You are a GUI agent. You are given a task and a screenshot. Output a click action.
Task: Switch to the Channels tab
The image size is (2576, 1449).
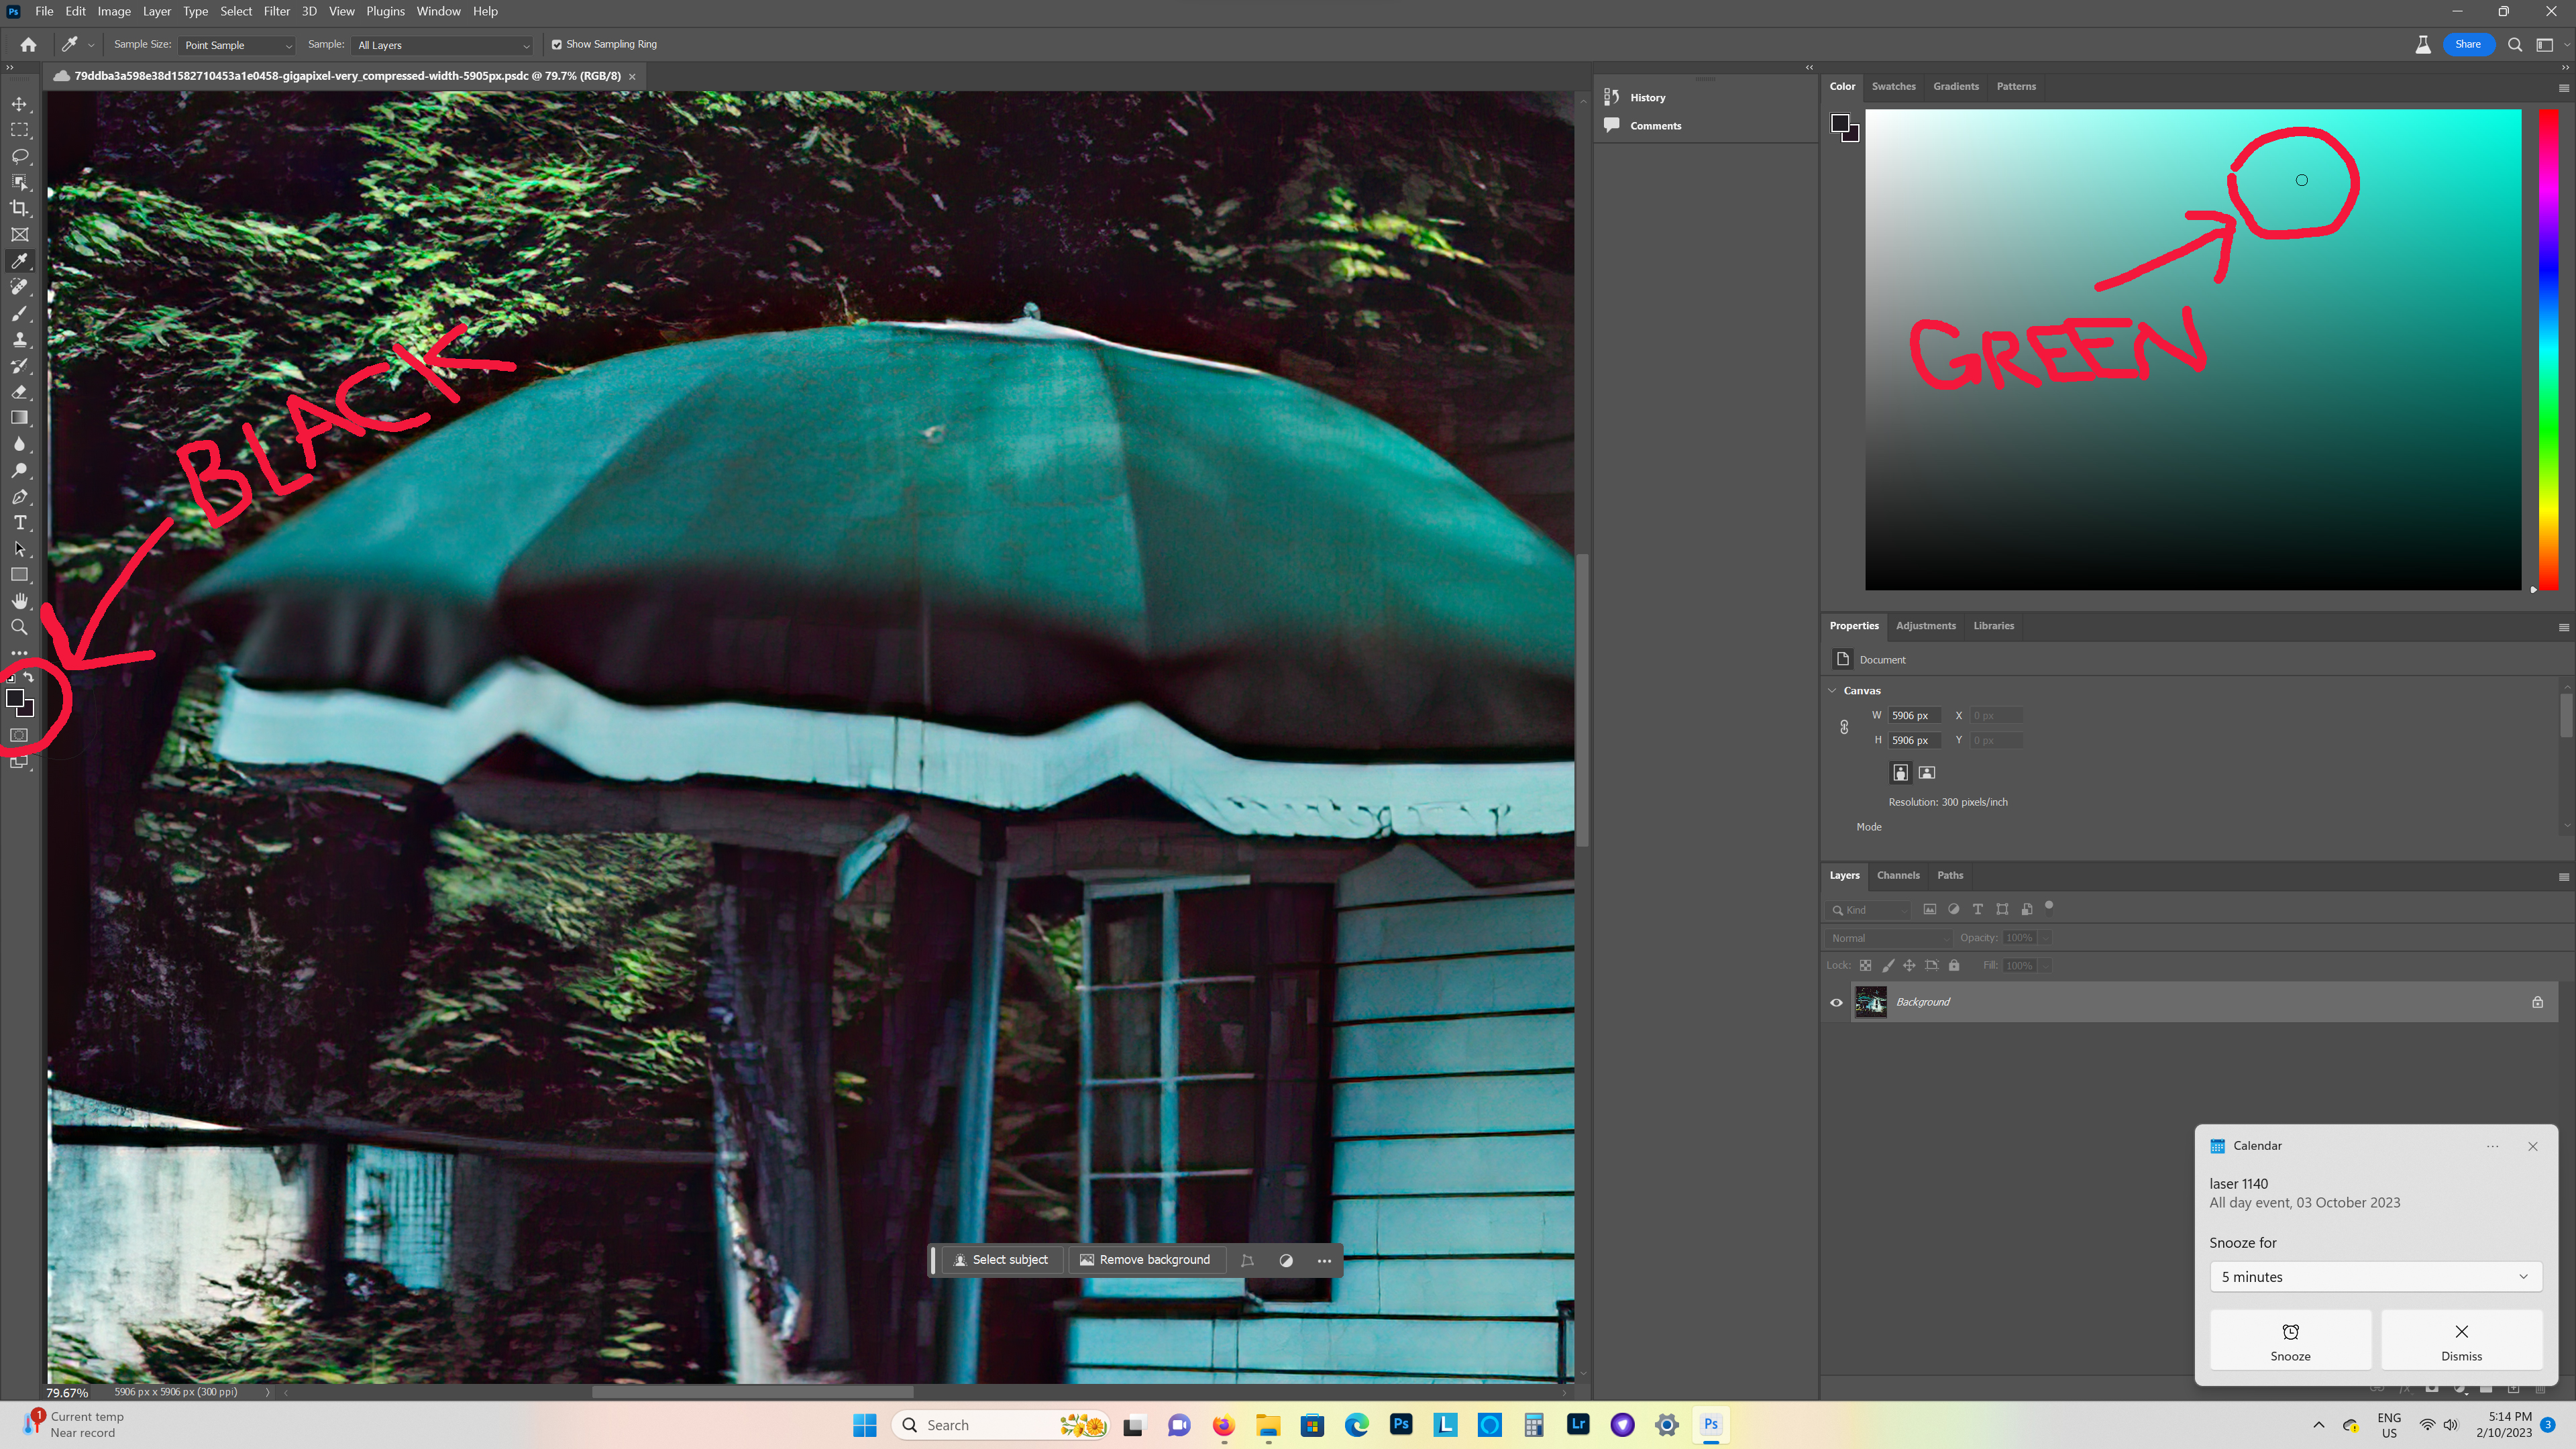[1898, 875]
